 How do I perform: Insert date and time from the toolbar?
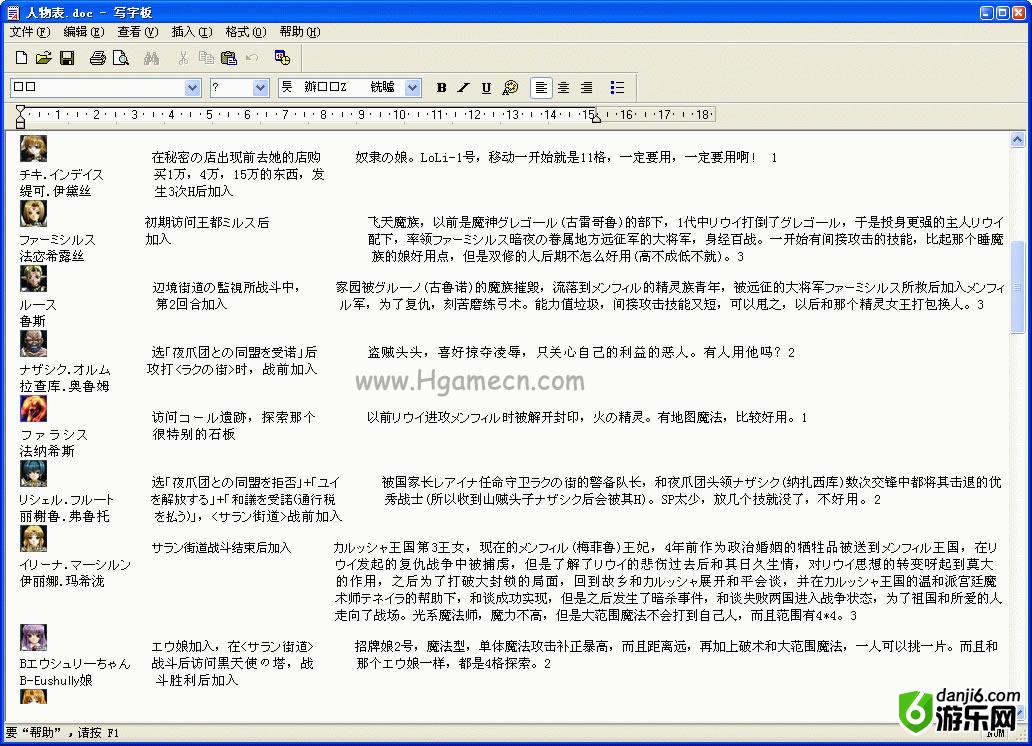click(x=282, y=58)
